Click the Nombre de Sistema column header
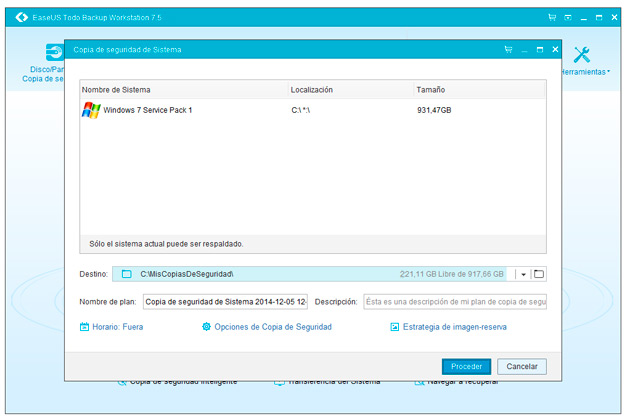The height and width of the screenshot is (419, 625). point(184,90)
